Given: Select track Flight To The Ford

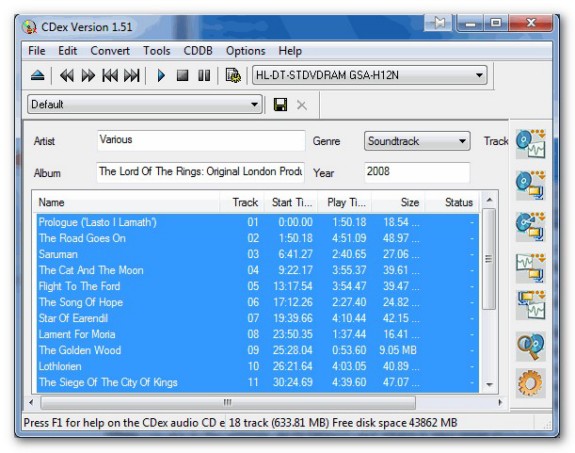Looking at the screenshot, I should pyautogui.click(x=258, y=286).
